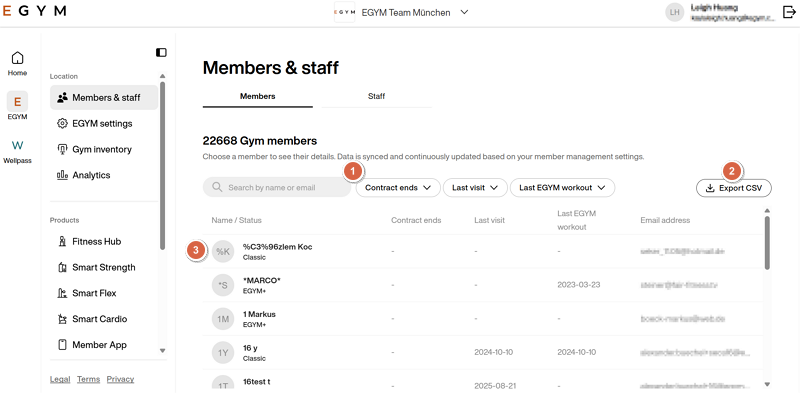Select the EGYM product icon in rail
The height and width of the screenshot is (393, 800).
(17, 102)
